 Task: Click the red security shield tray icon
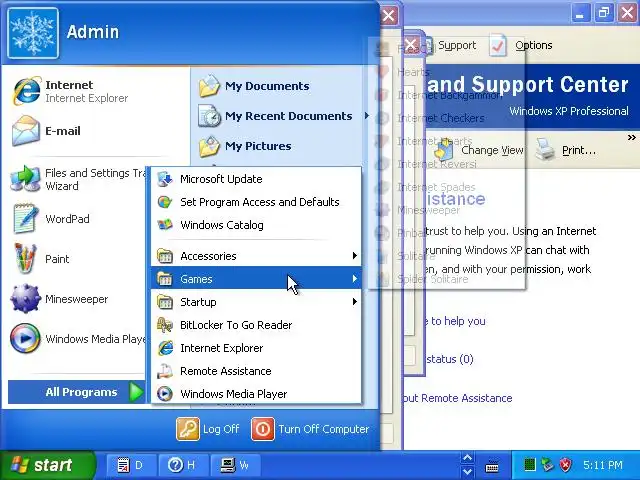tap(565, 464)
